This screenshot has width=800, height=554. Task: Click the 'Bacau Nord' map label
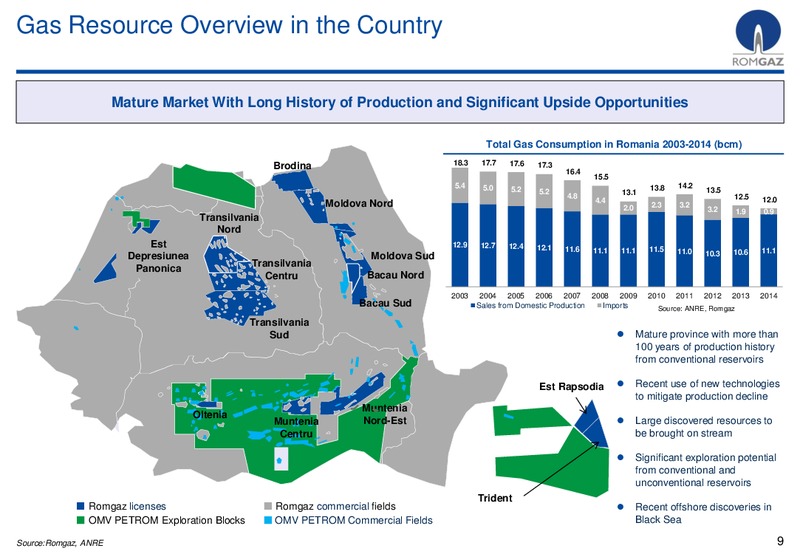[396, 275]
